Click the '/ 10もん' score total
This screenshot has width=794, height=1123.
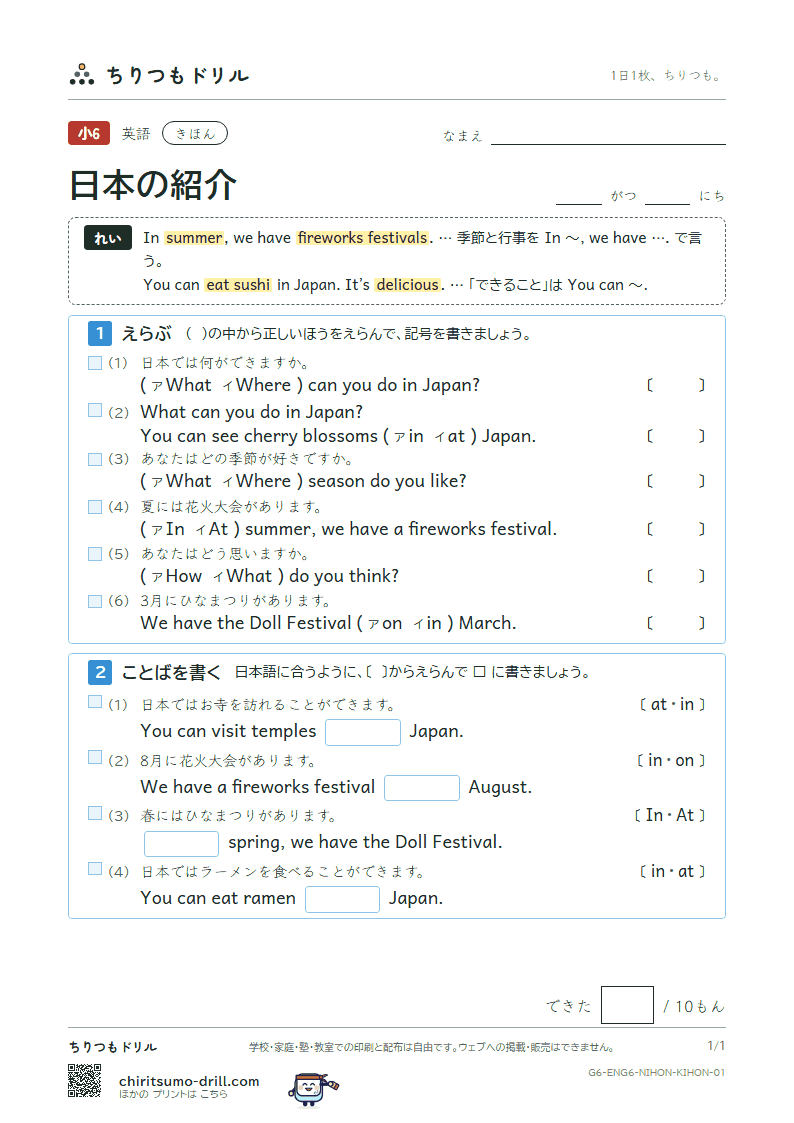coord(694,1007)
